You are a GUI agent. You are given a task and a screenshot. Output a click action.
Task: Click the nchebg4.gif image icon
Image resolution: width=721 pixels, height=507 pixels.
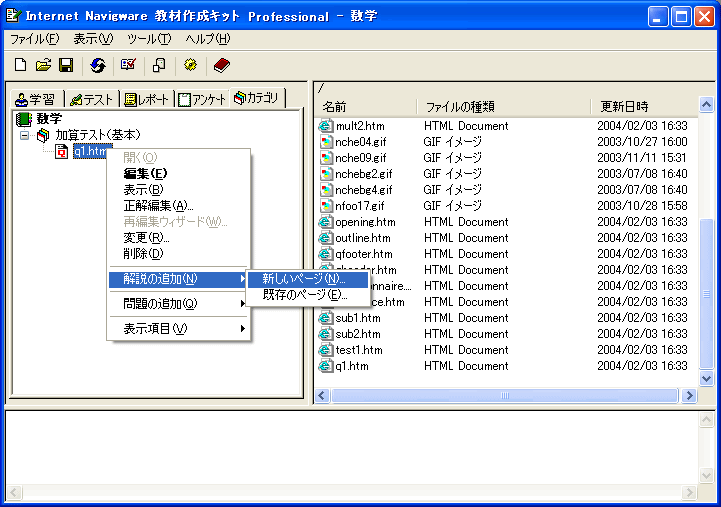(326, 190)
